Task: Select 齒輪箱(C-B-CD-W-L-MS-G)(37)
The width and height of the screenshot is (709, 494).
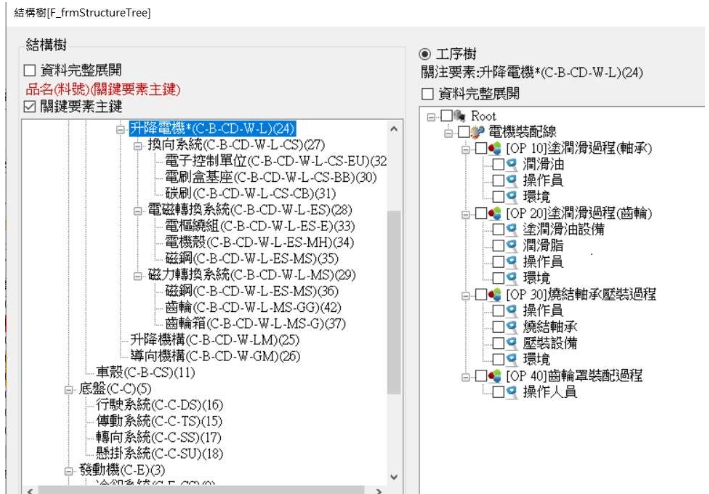Action: 255,324
